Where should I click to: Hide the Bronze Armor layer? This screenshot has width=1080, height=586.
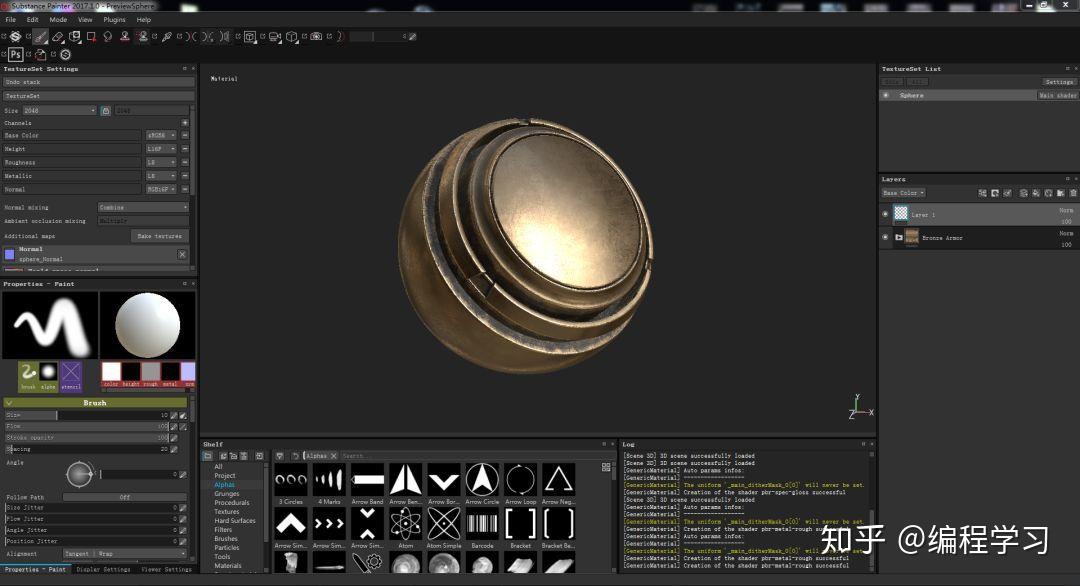(886, 238)
